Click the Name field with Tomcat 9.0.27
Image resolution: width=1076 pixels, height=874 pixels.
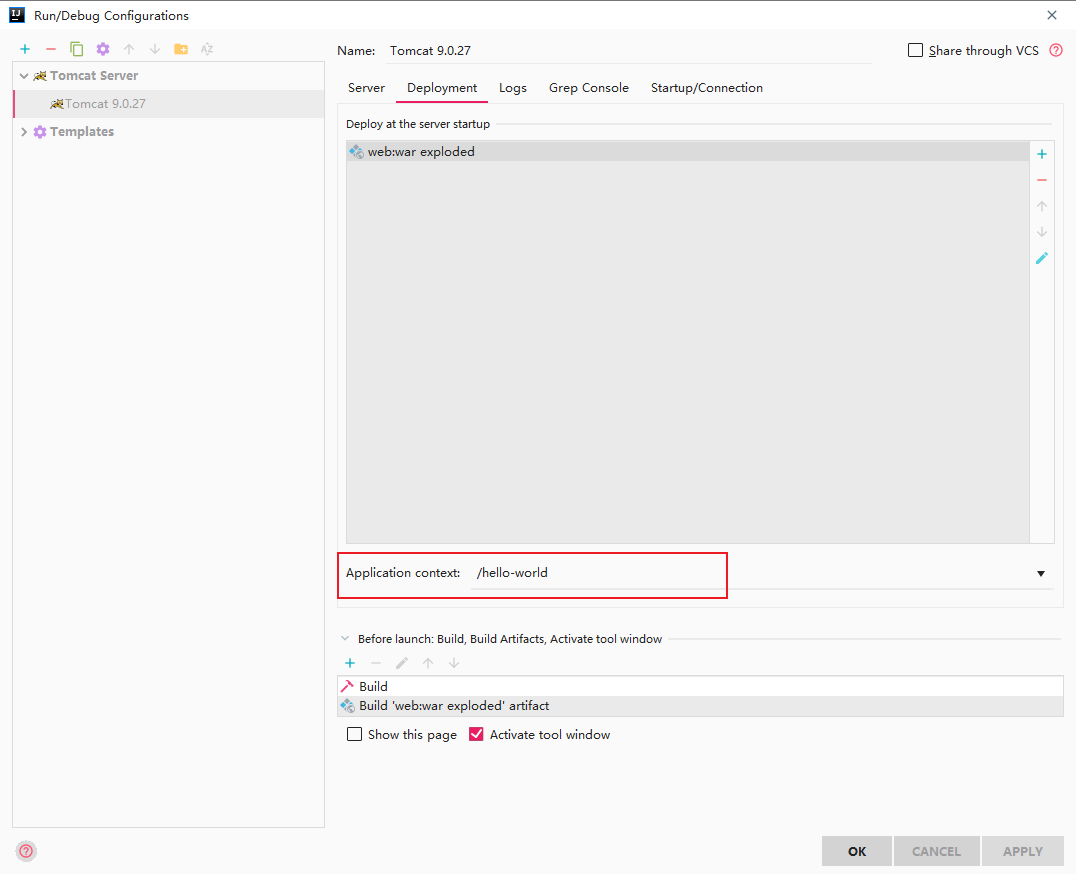click(629, 51)
